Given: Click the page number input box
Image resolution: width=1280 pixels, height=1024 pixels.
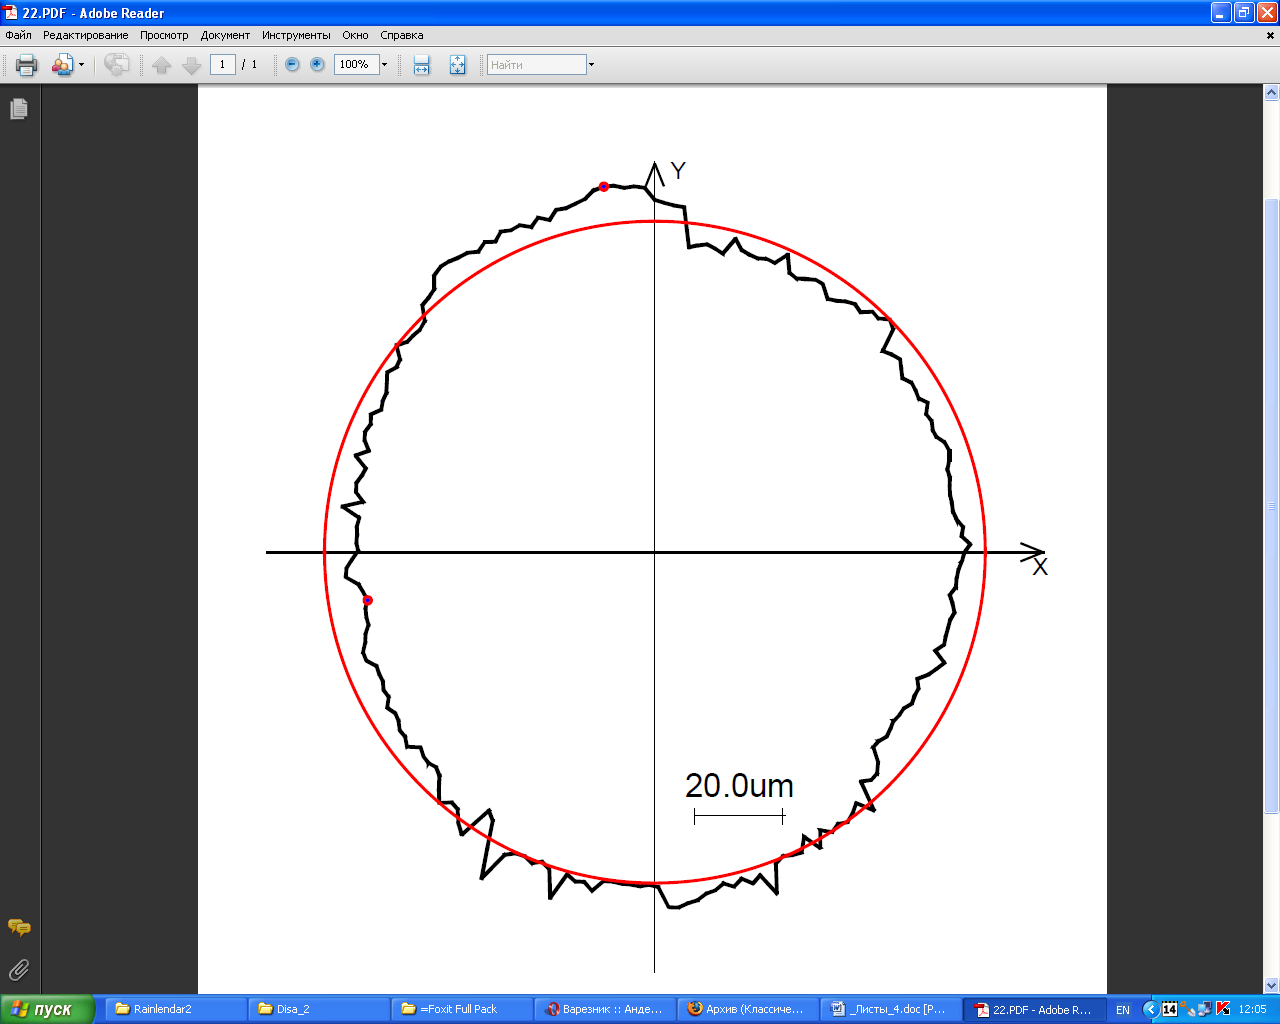Looking at the screenshot, I should (222, 65).
